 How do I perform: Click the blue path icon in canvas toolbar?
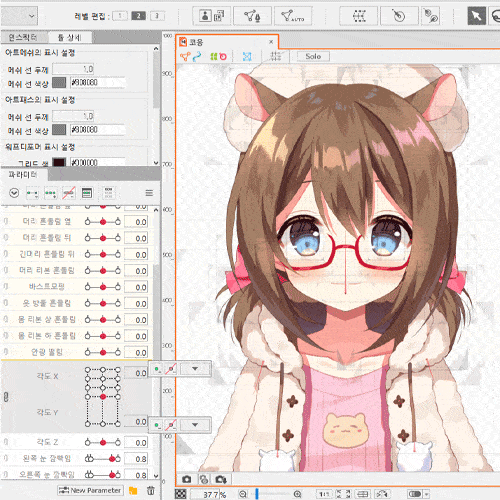pos(197,57)
